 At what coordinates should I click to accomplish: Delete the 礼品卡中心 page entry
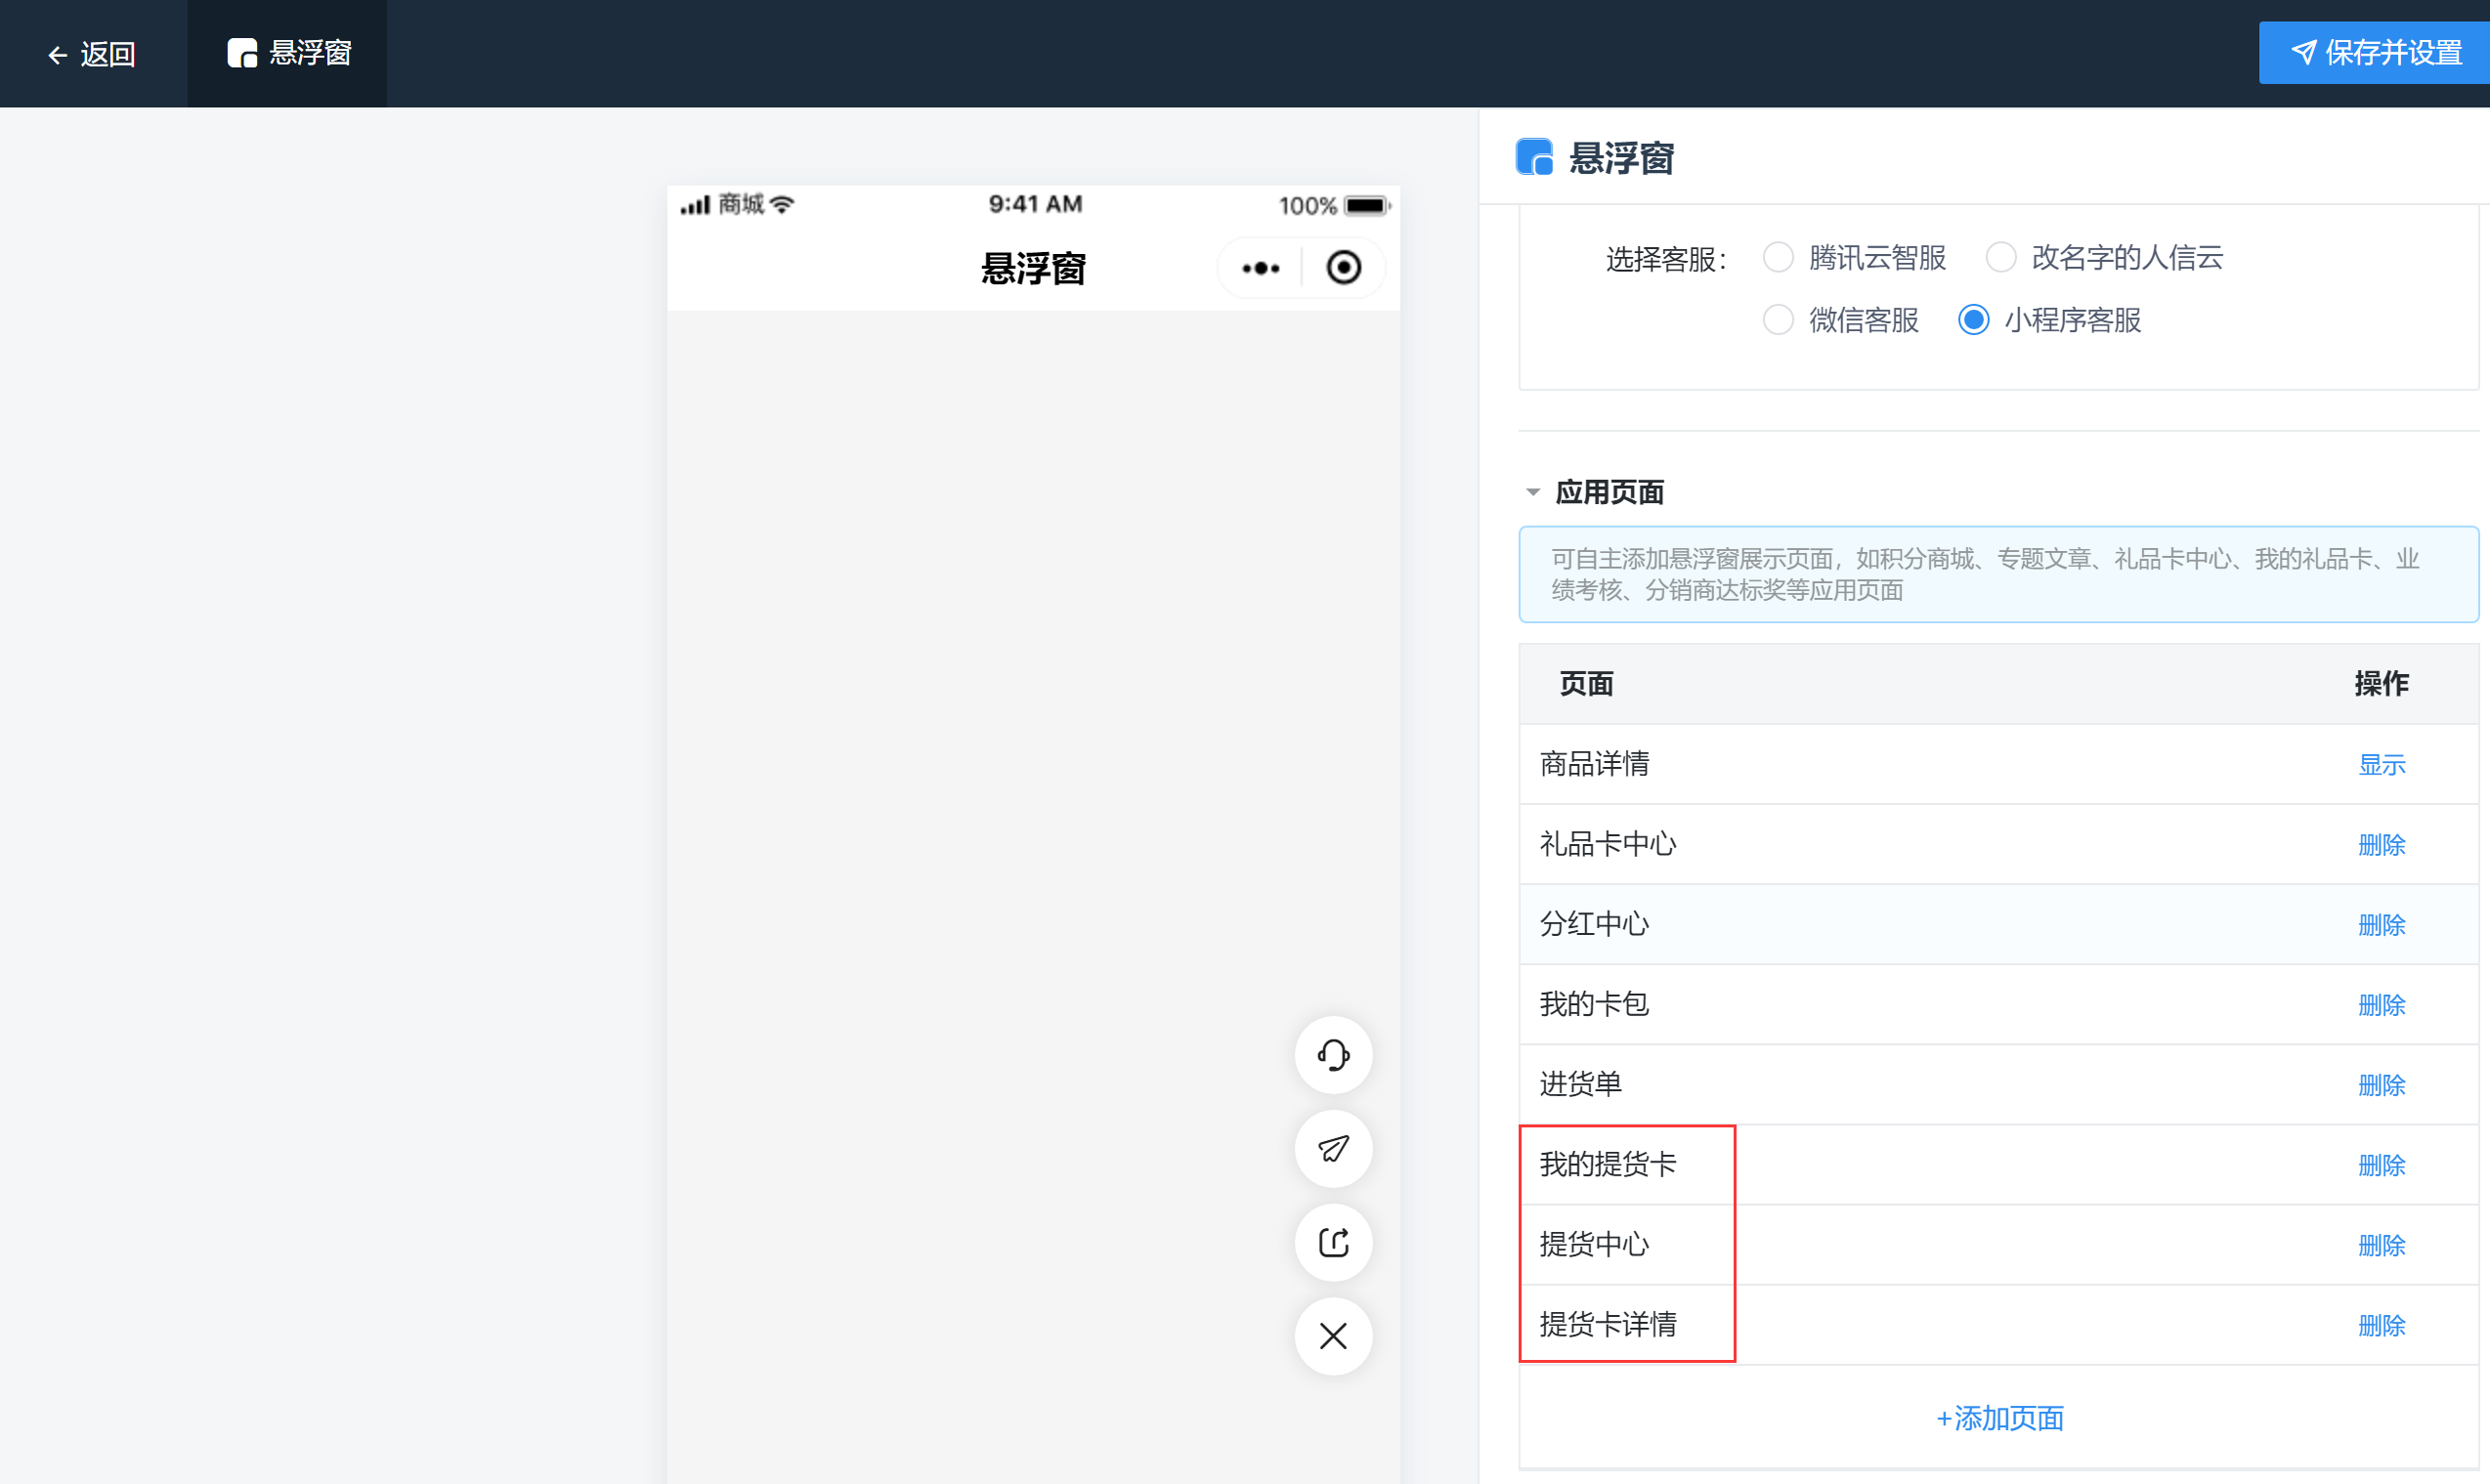pyautogui.click(x=2382, y=845)
